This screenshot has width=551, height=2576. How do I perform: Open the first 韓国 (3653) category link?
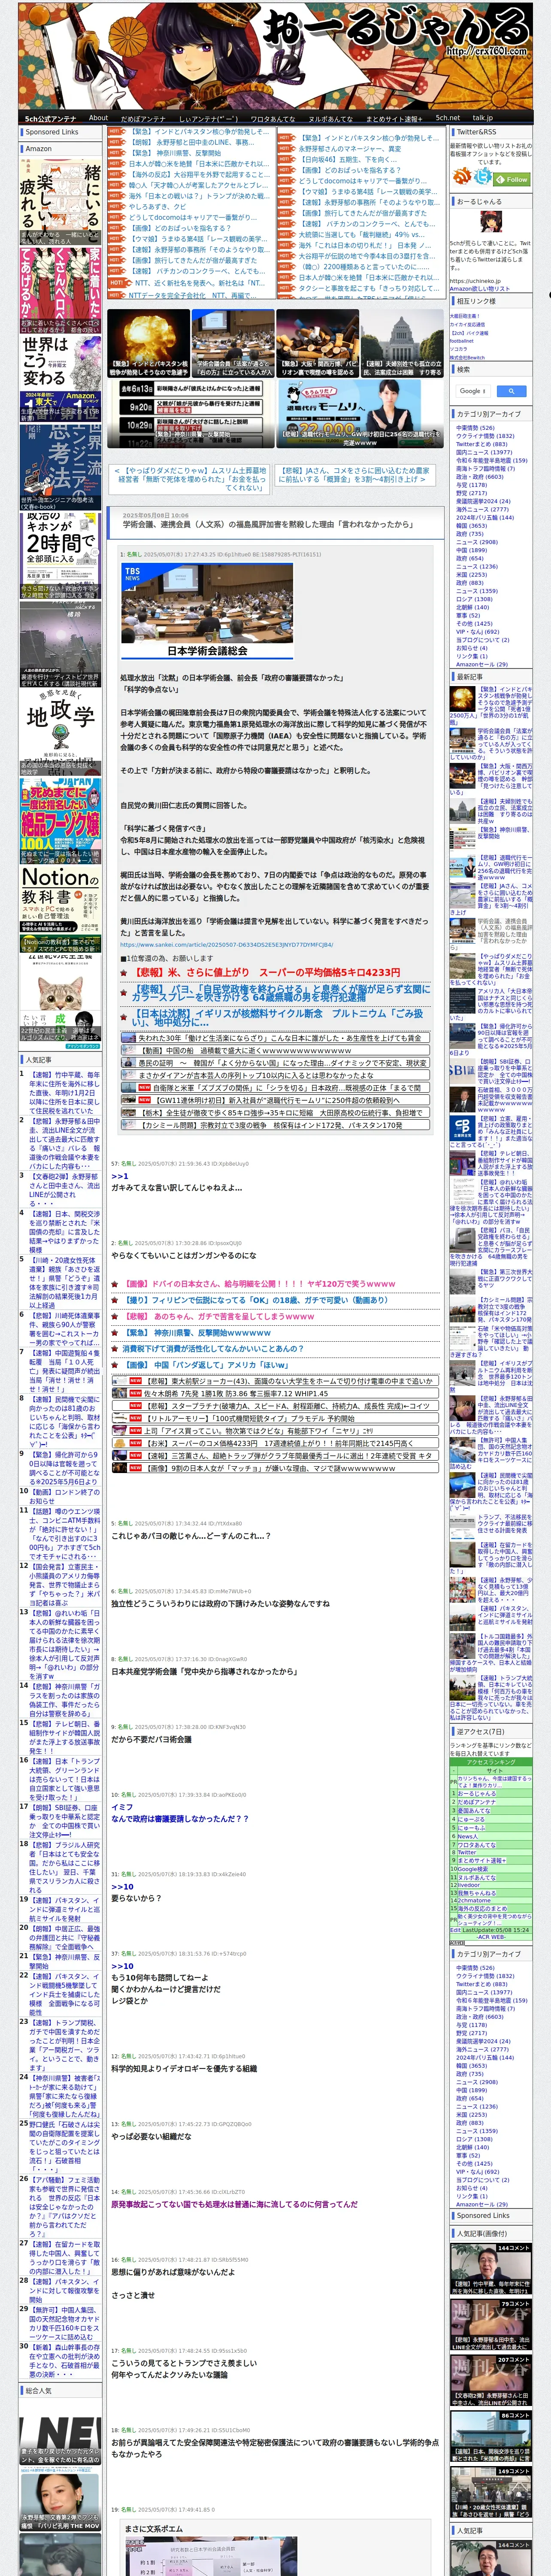[x=471, y=525]
